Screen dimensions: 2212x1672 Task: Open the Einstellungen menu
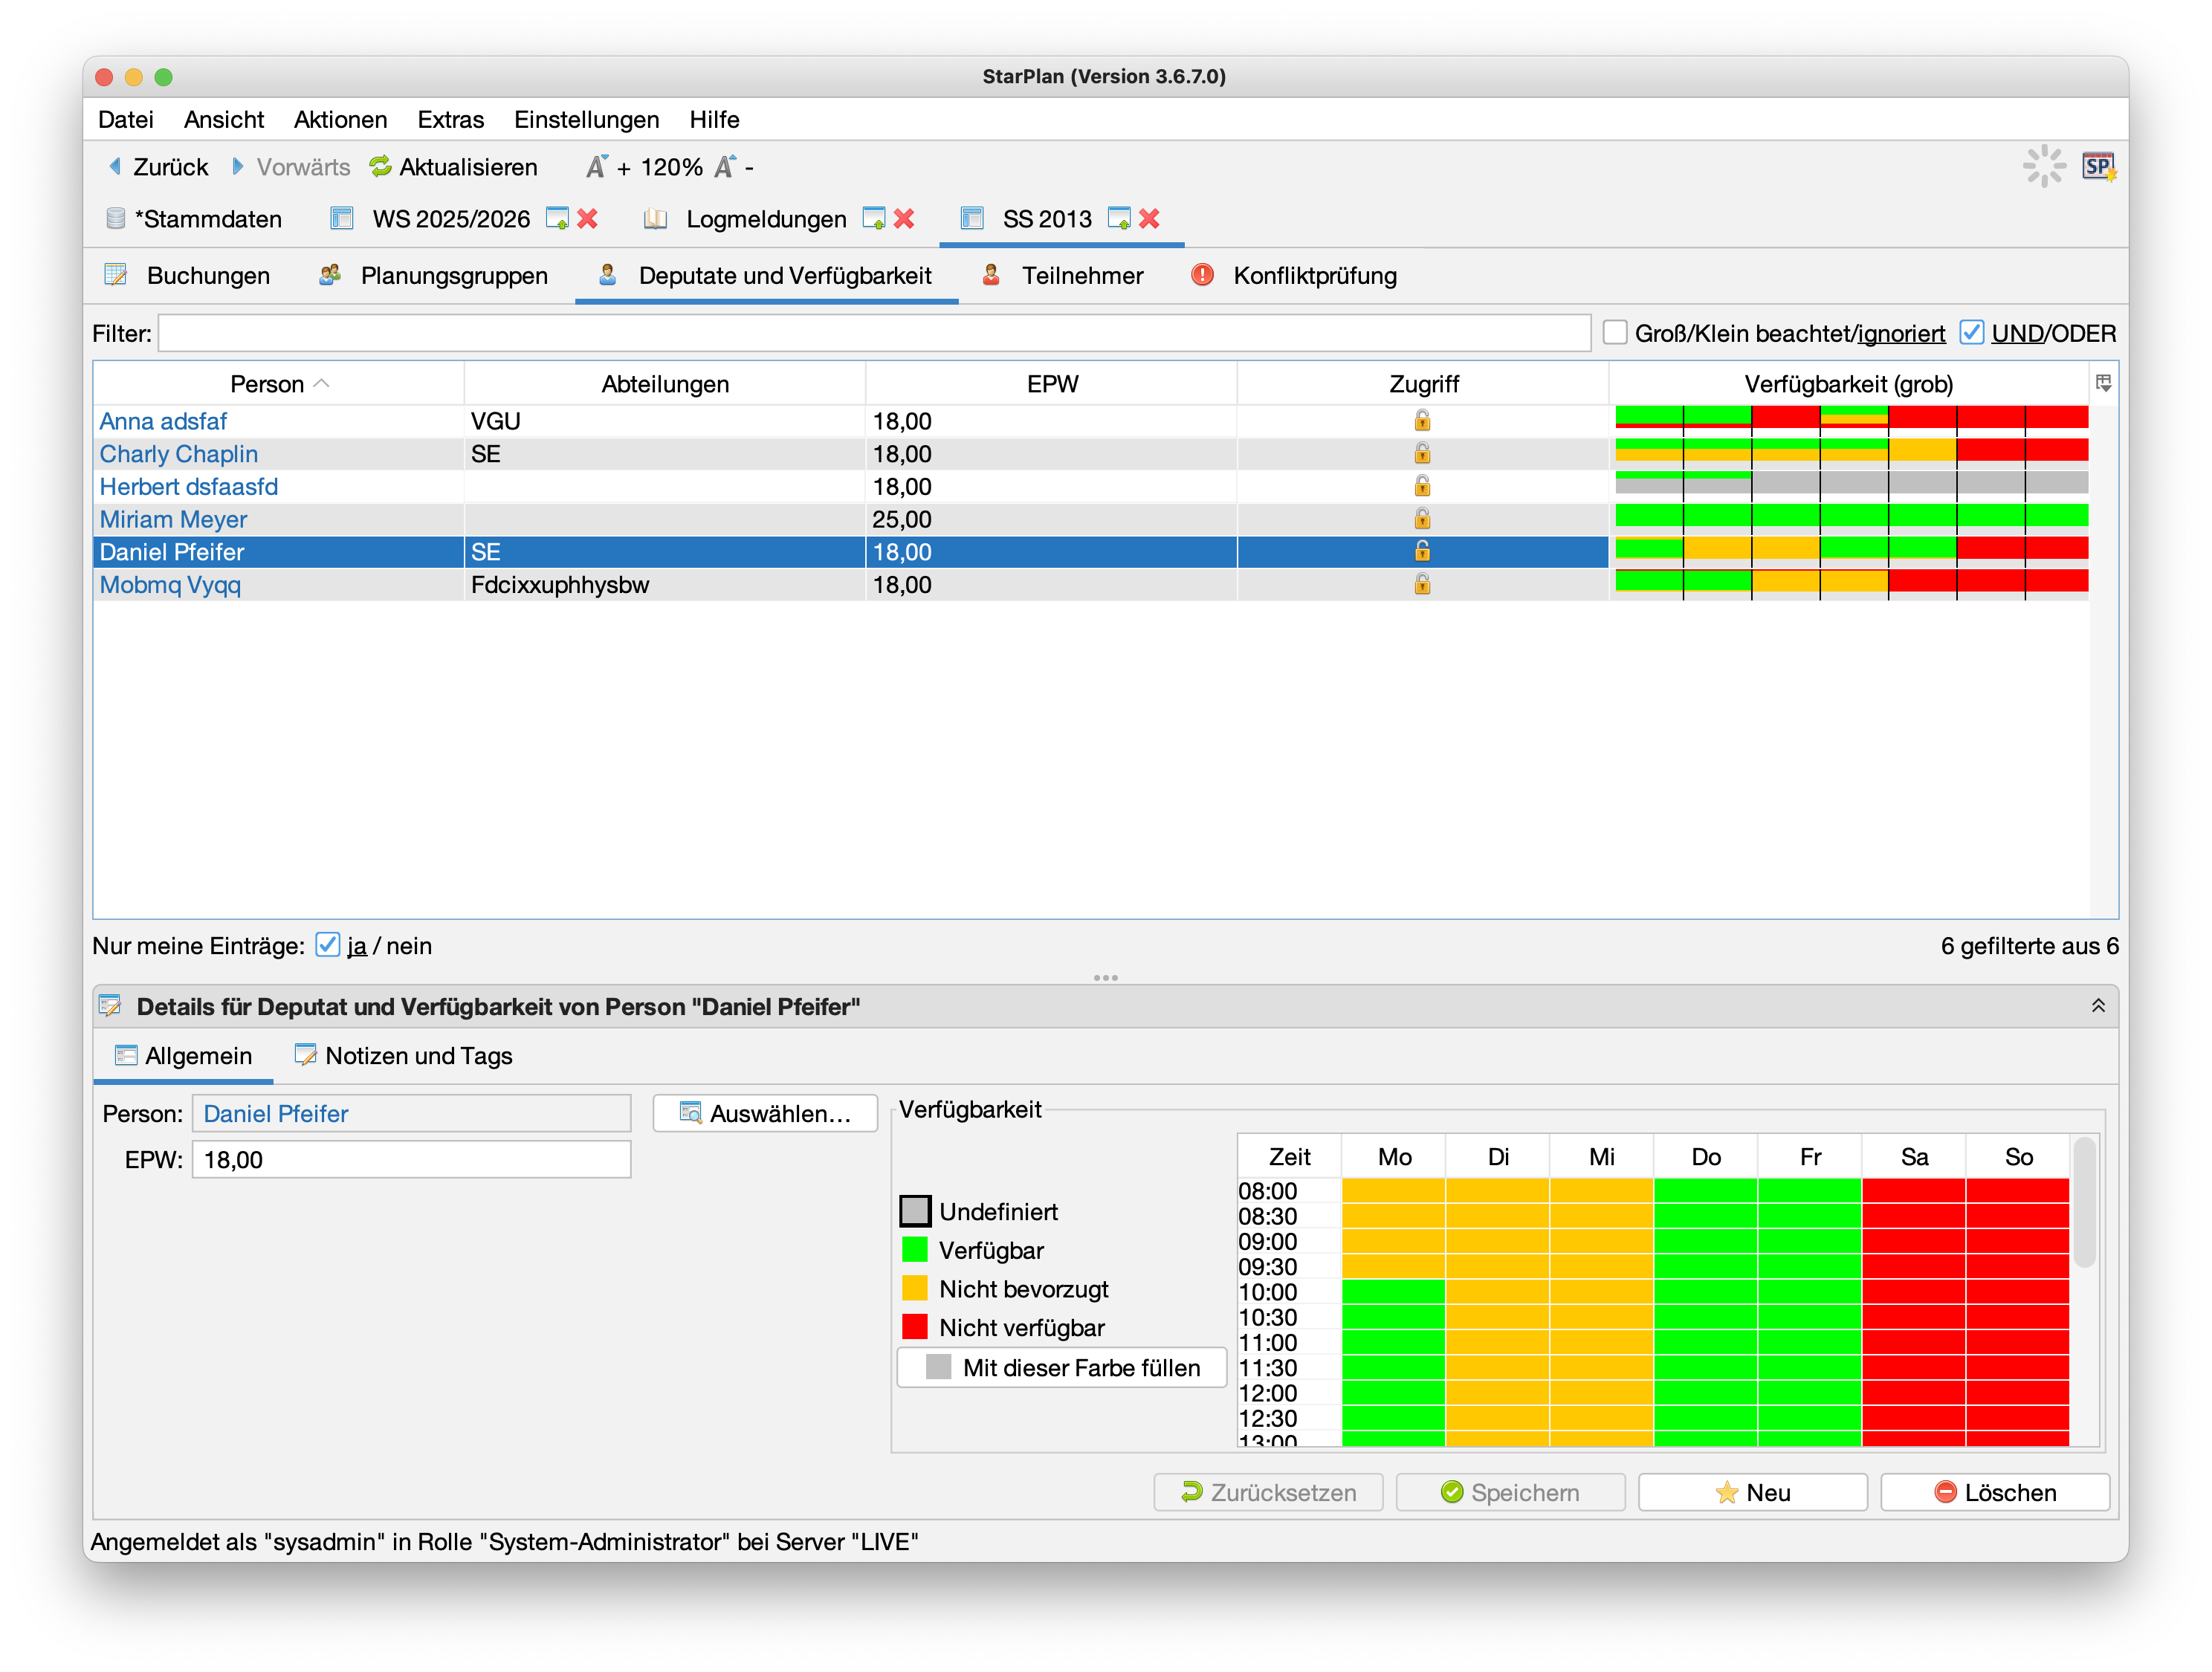(x=586, y=120)
